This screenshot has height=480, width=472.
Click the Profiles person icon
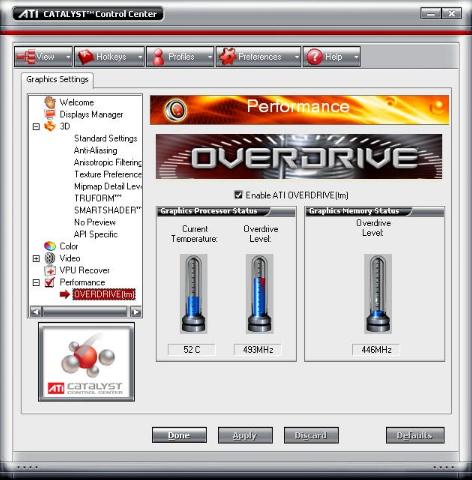tap(158, 57)
